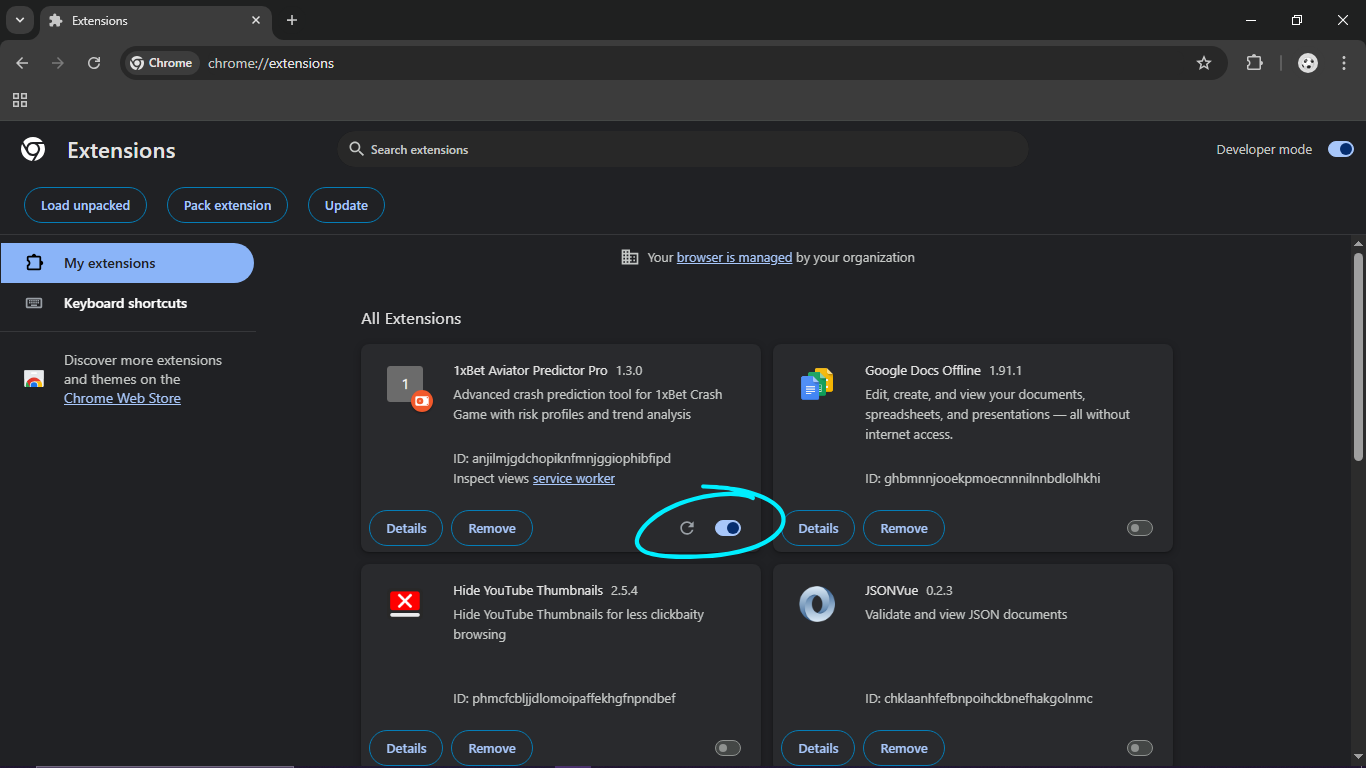Click the Load unpacked button

85,205
